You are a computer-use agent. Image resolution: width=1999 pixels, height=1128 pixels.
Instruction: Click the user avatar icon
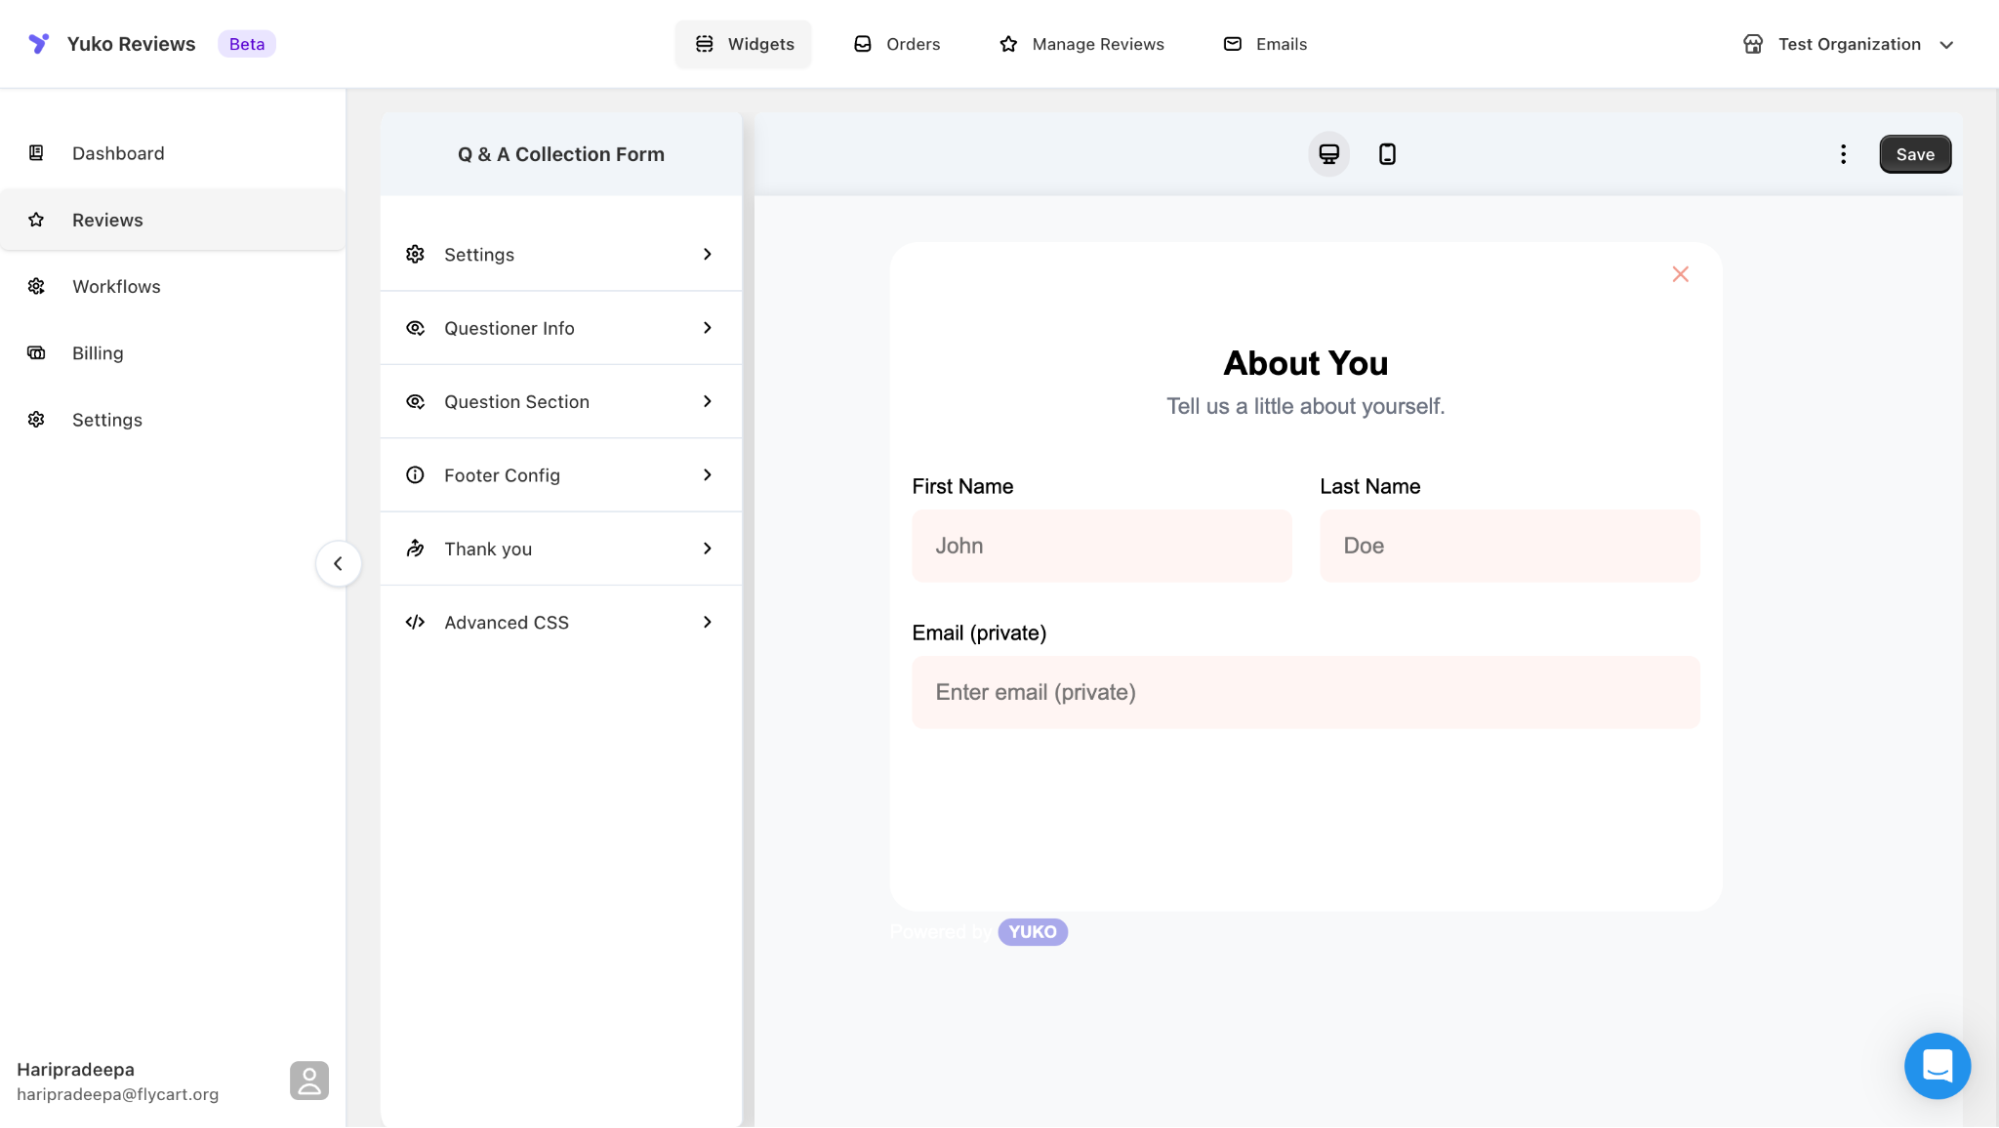[x=309, y=1080]
